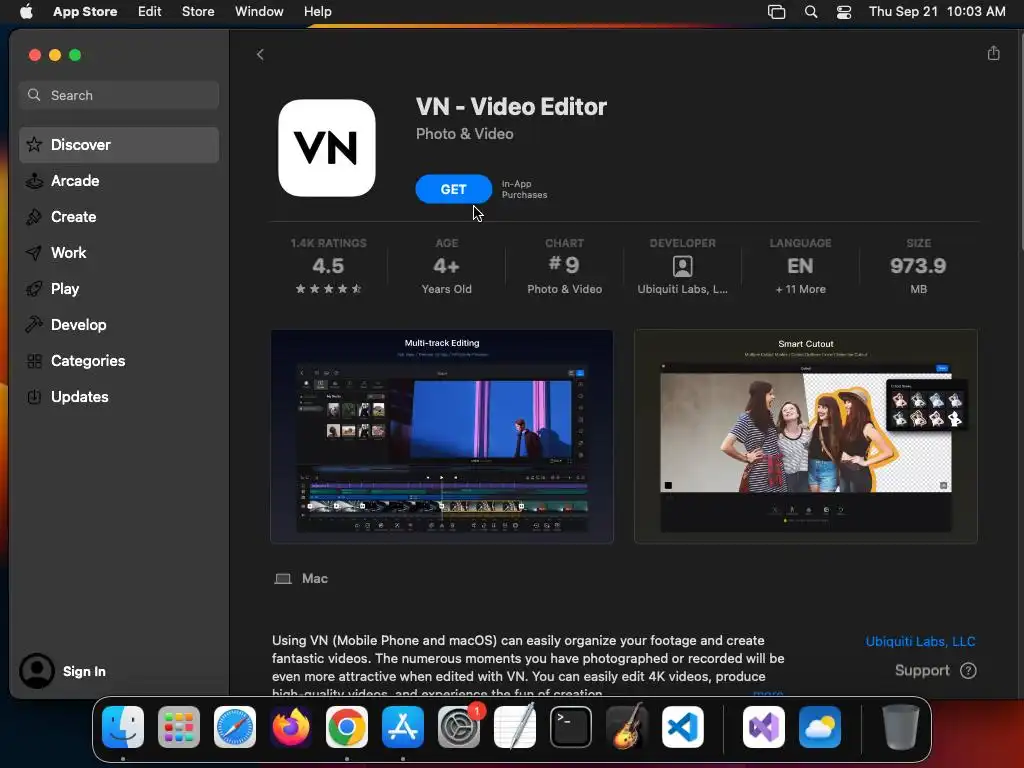The height and width of the screenshot is (768, 1024).
Task: Open Finder from the Dock
Action: (123, 727)
